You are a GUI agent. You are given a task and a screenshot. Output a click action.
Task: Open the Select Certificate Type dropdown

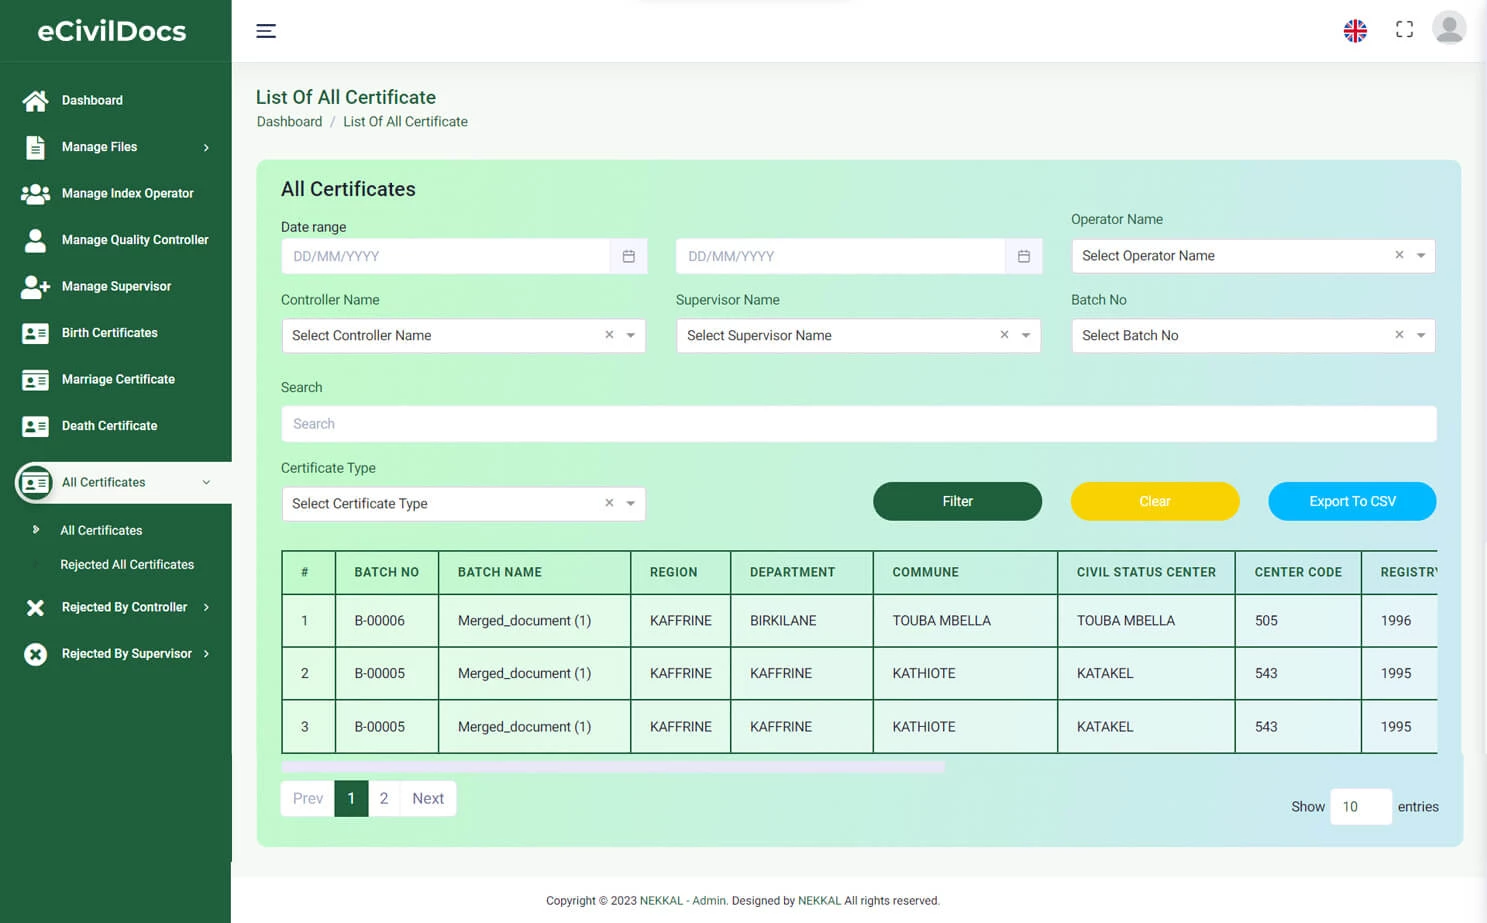[630, 503]
